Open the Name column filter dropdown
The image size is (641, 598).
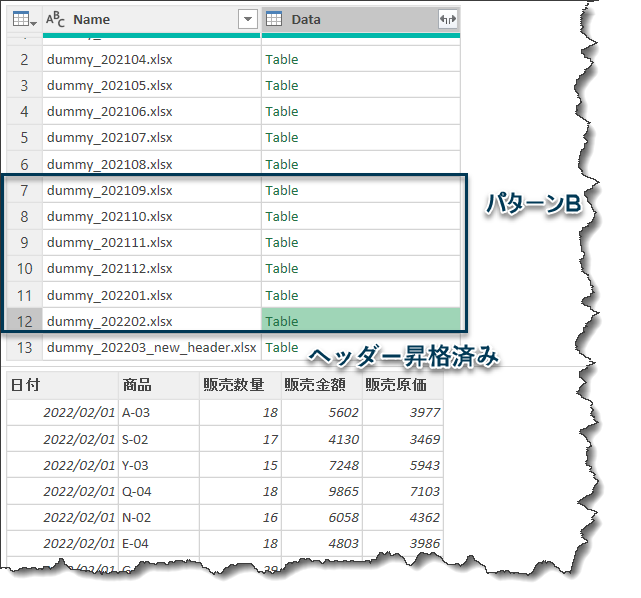coord(248,19)
